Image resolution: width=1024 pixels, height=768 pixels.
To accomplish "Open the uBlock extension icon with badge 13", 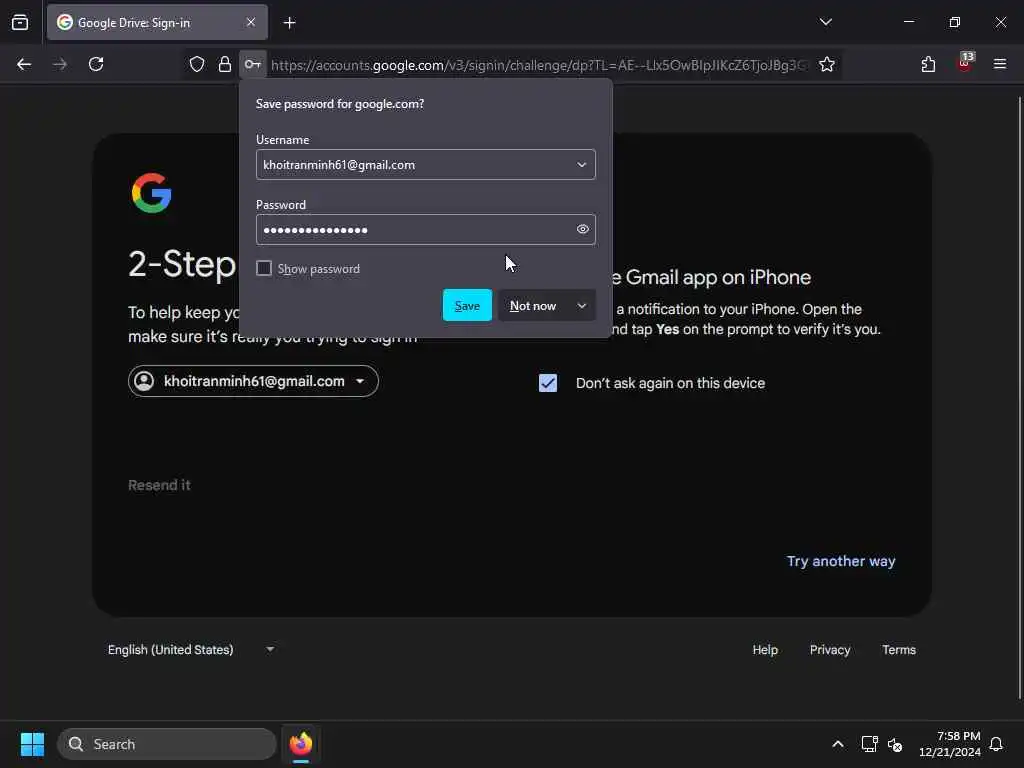I will click(x=965, y=63).
